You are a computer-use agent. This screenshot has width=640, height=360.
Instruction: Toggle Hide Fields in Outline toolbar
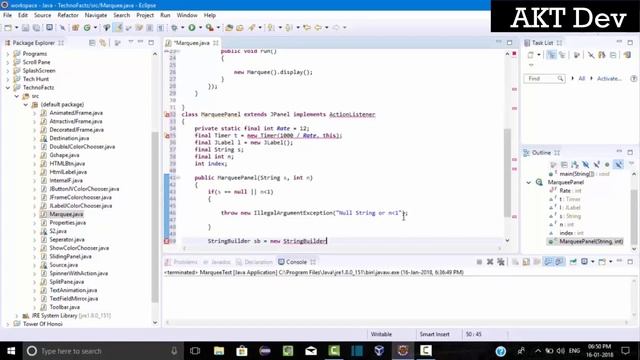pos(586,164)
